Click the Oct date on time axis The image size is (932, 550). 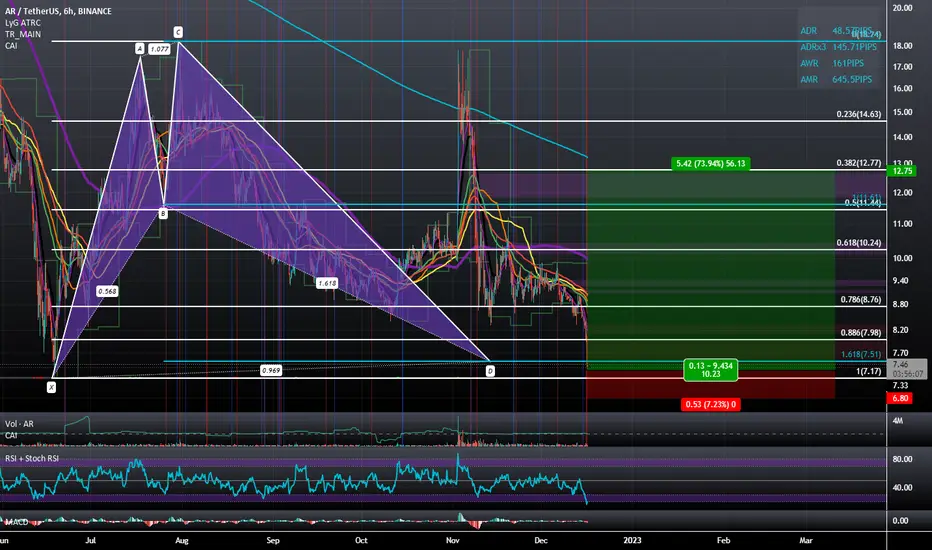click(x=361, y=540)
